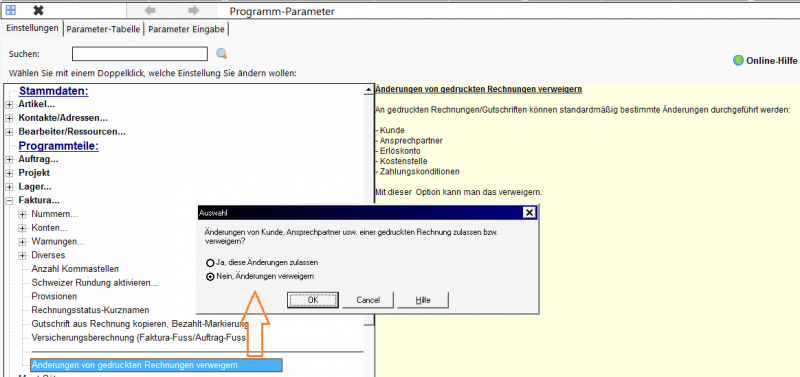The width and height of the screenshot is (800, 377).
Task: Select the Stammdaten: heading
Action: click(x=54, y=91)
